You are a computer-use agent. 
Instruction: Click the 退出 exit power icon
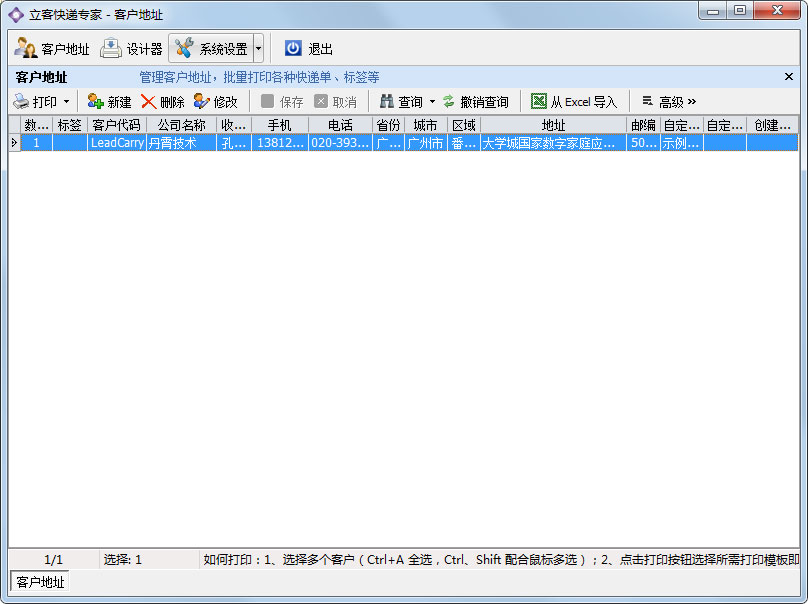click(293, 48)
